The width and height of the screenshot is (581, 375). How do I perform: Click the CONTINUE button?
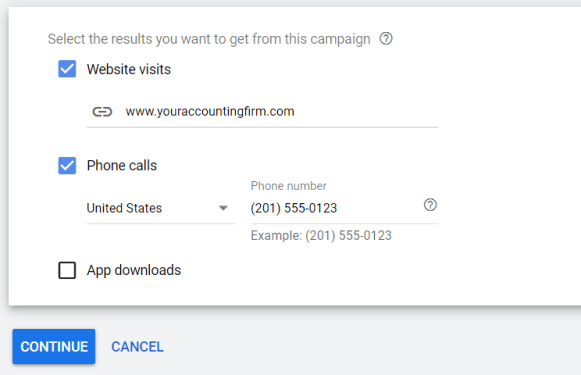tap(54, 346)
